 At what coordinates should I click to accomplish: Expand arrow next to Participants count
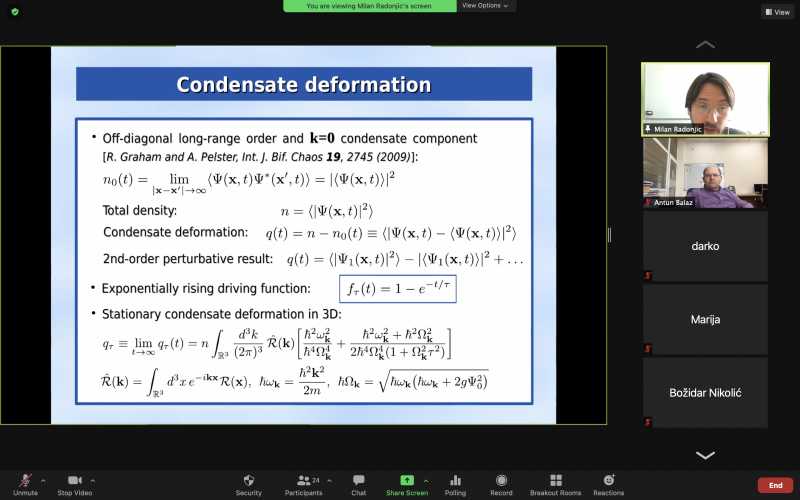(329, 479)
